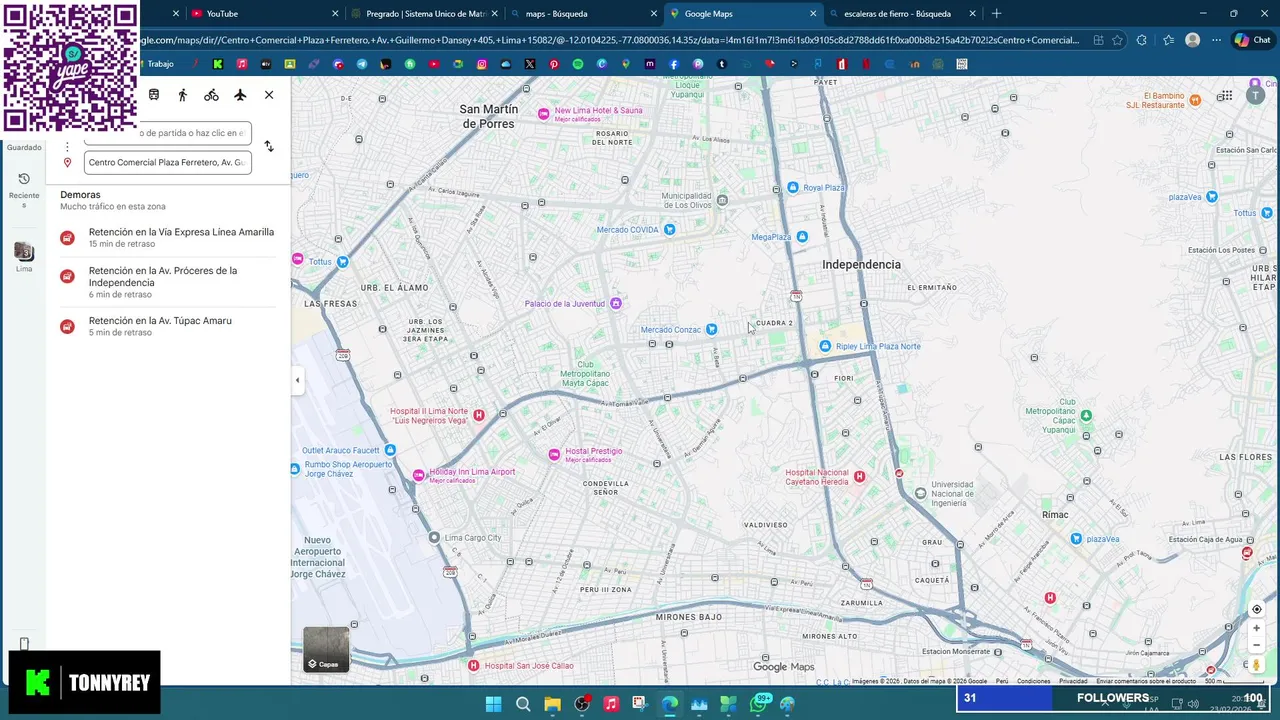Open the Capas layers thumbnail
1280x720 pixels.
click(x=327, y=649)
